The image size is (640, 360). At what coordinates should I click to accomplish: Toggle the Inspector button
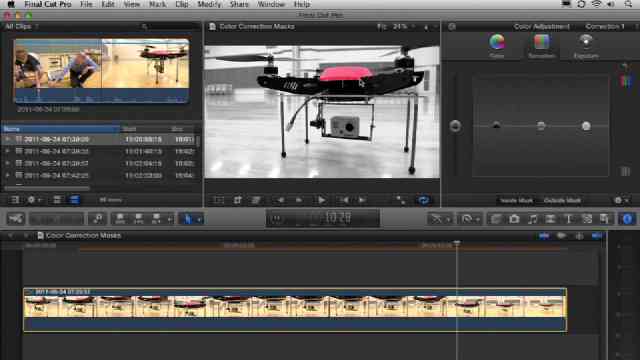pyautogui.click(x=627, y=219)
